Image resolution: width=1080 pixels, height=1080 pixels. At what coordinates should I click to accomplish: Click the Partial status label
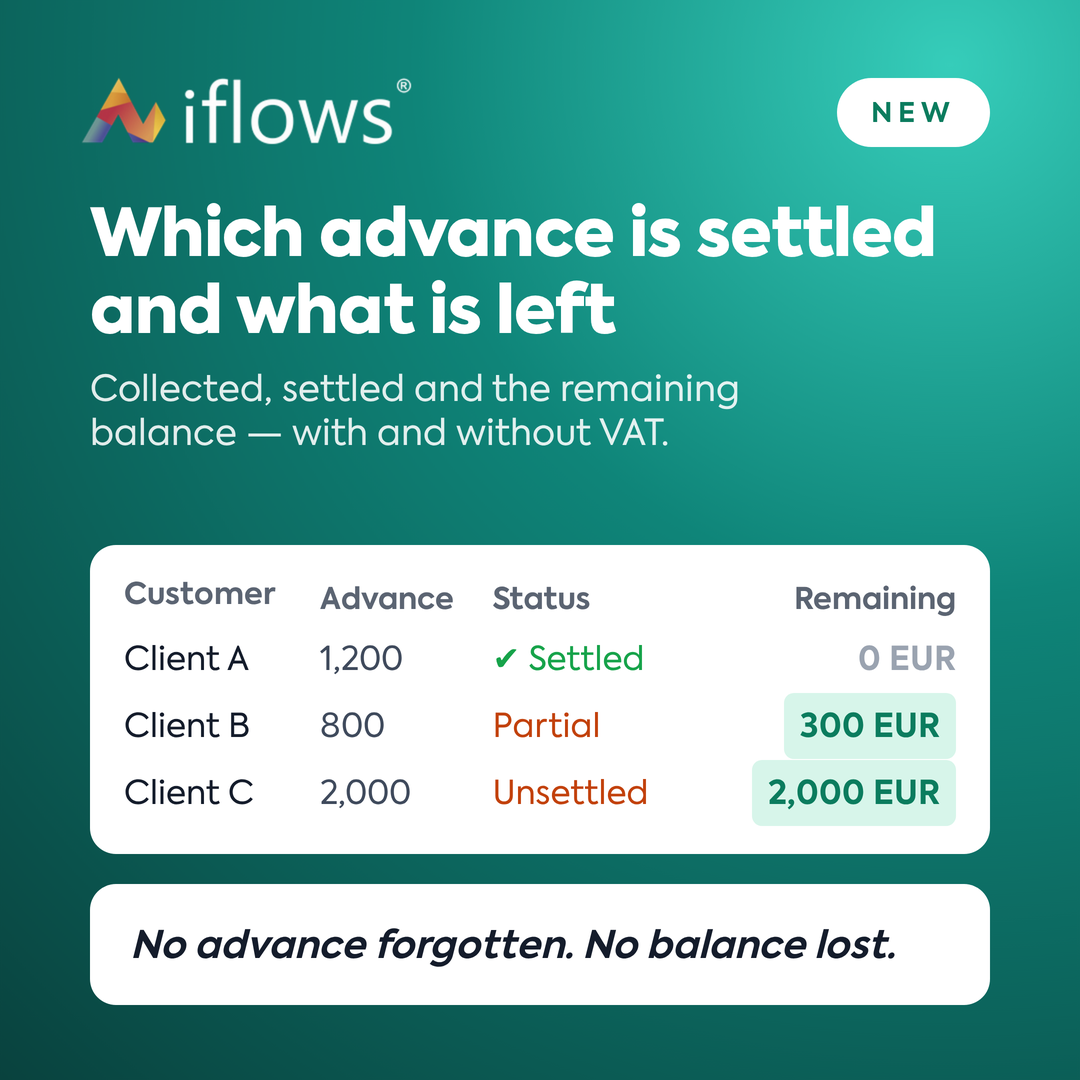pyautogui.click(x=546, y=725)
